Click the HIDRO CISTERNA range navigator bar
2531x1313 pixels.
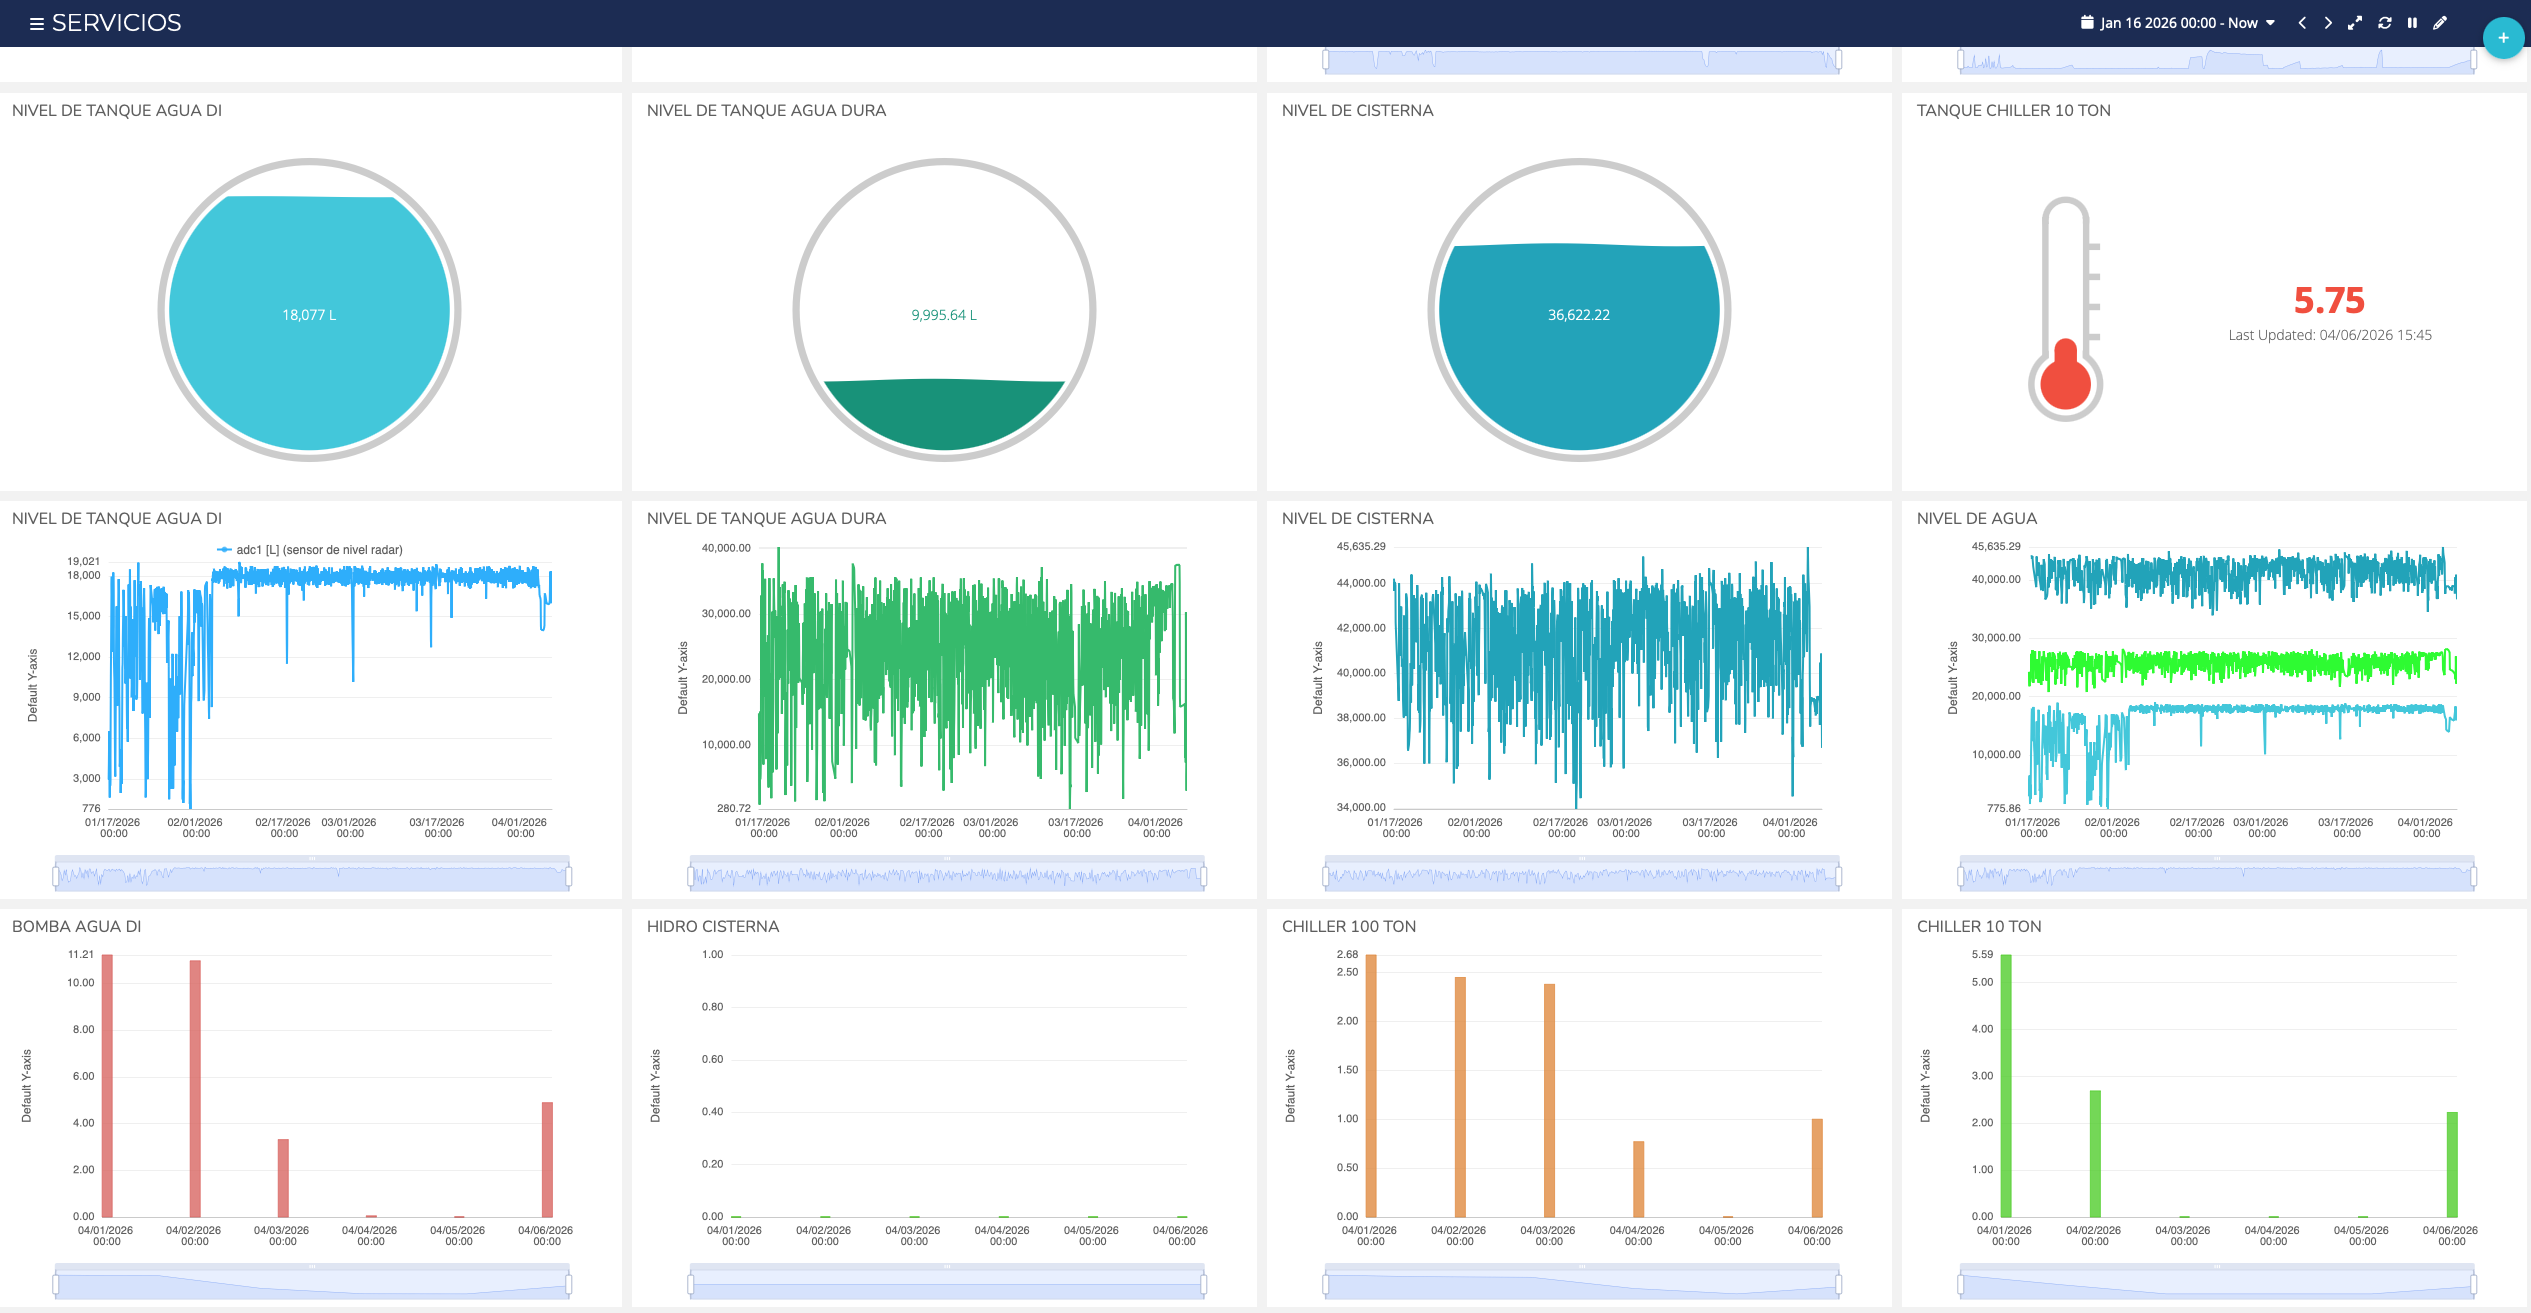pos(946,1284)
